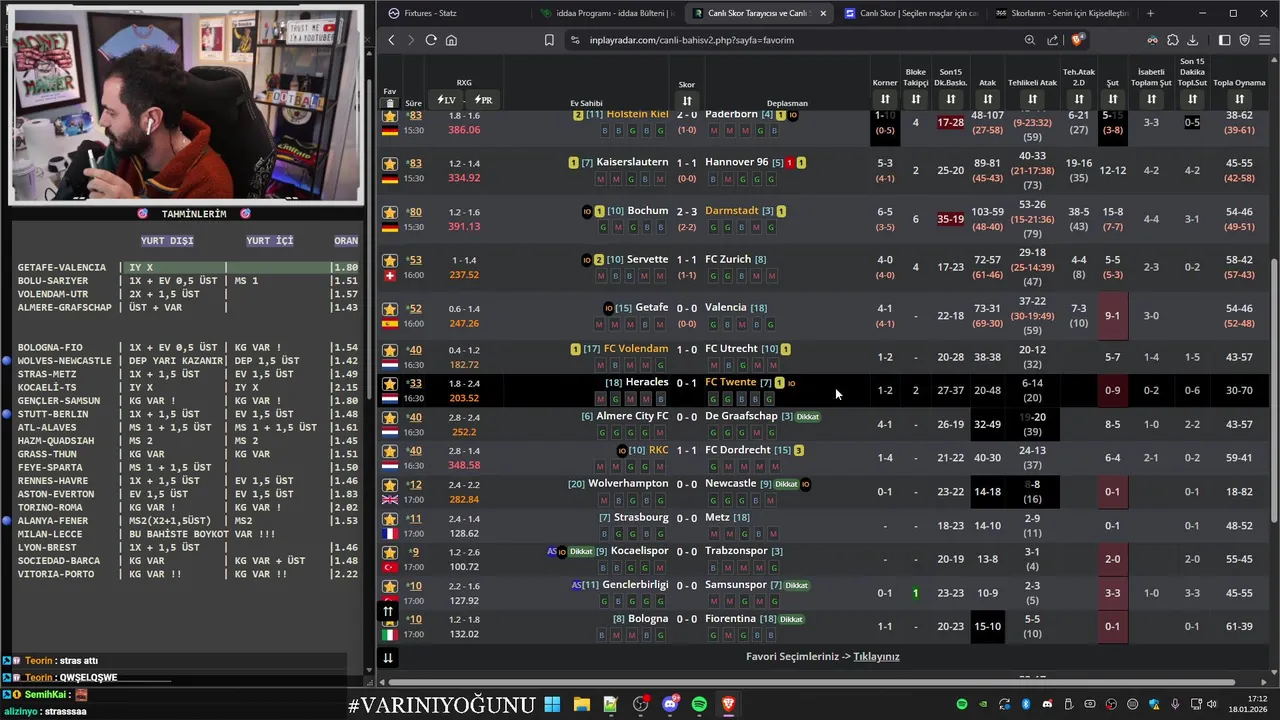Screen dimensions: 1280x720
Task: Bookmark this page with the bookmark icon
Action: 549,40
